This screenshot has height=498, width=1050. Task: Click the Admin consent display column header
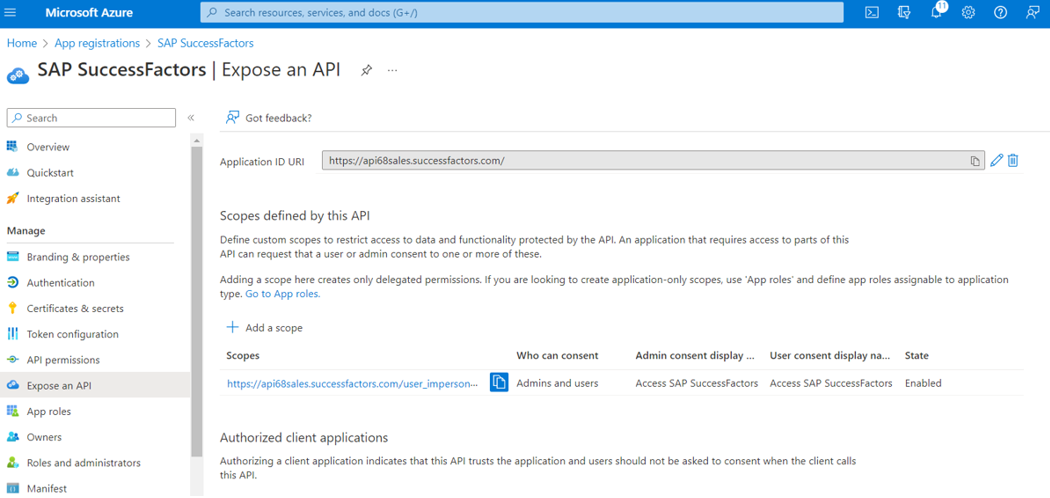(696, 355)
